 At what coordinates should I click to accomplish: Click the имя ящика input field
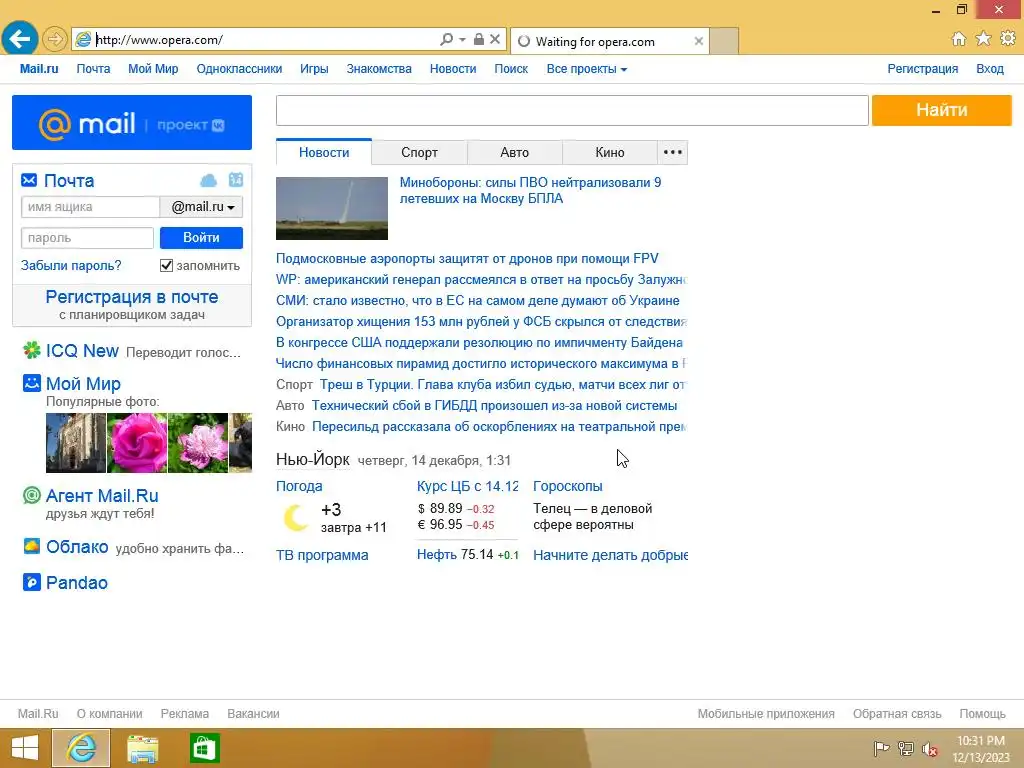[x=91, y=207]
